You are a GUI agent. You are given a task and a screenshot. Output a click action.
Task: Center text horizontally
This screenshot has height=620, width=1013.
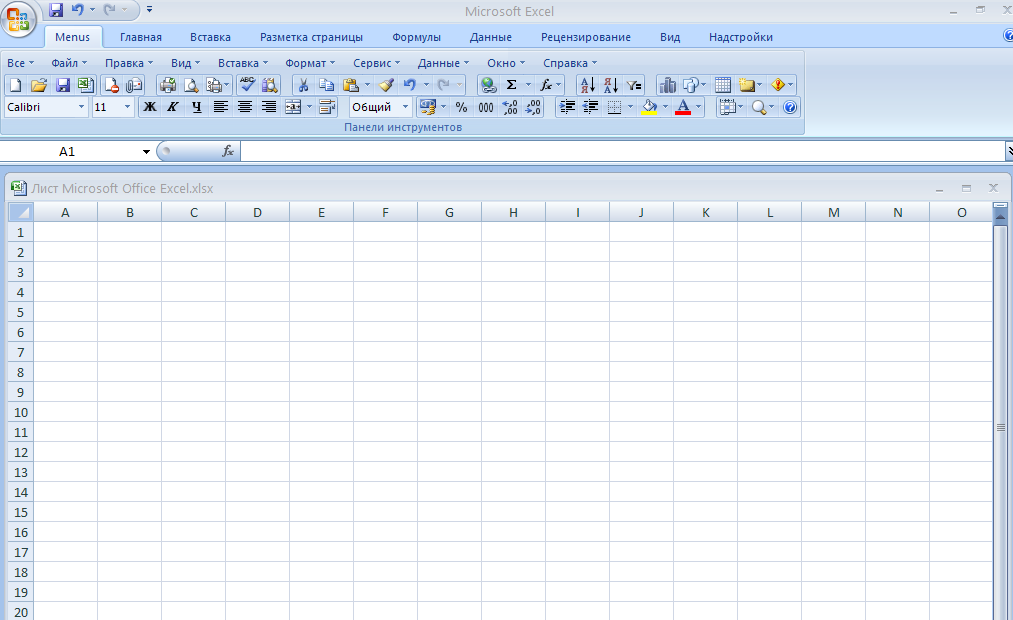point(245,107)
